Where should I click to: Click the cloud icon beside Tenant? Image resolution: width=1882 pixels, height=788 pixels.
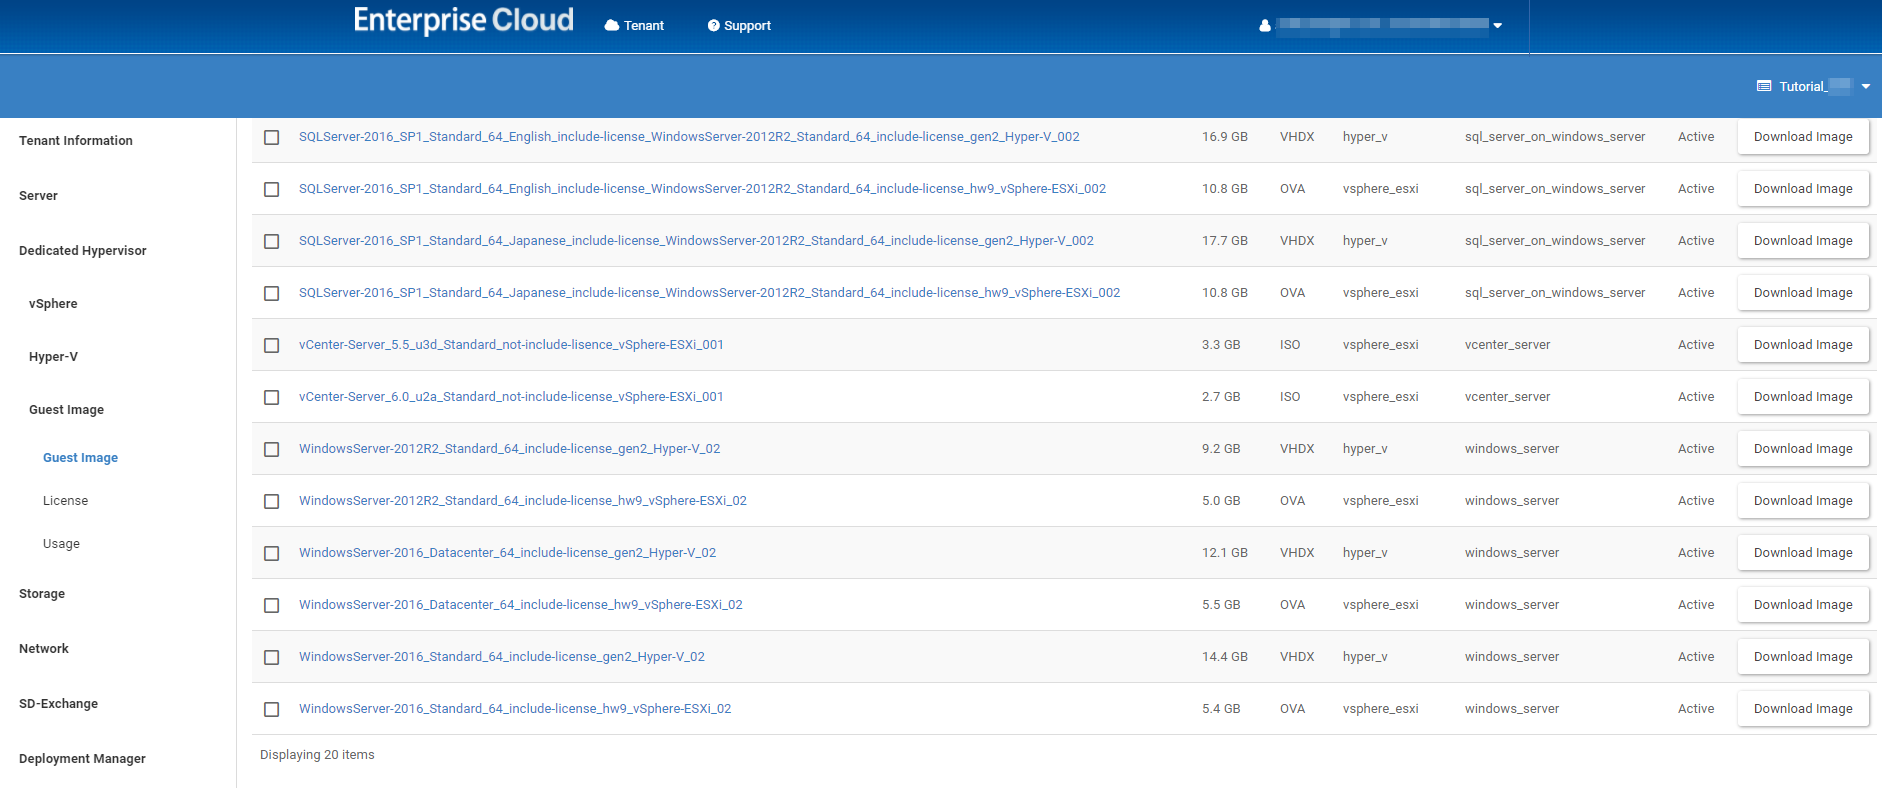pos(611,26)
